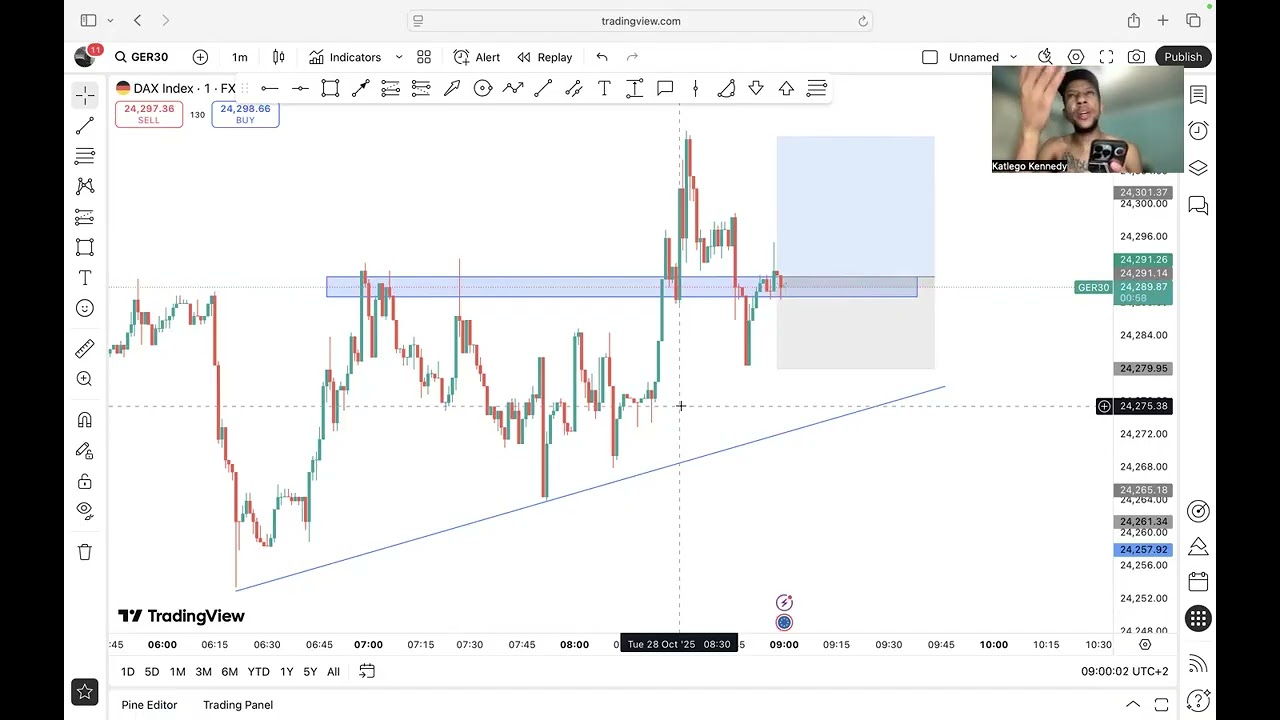The width and height of the screenshot is (1280, 720).
Task: Select the rectangle shapes tool in sidebar
Action: pos(85,247)
